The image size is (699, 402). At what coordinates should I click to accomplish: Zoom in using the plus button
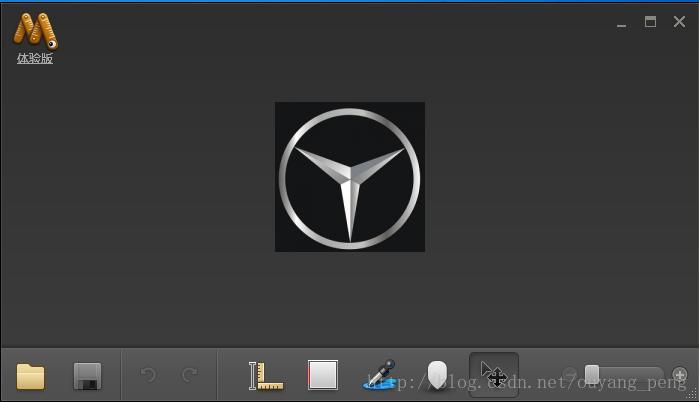tap(680, 375)
